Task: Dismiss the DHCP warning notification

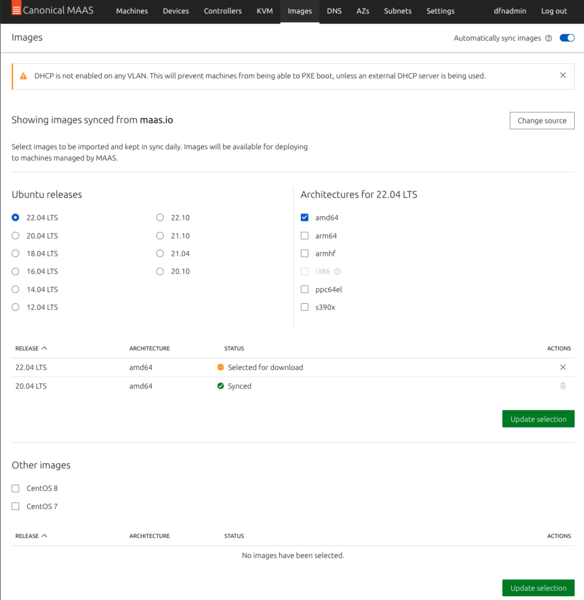Action: [x=563, y=75]
